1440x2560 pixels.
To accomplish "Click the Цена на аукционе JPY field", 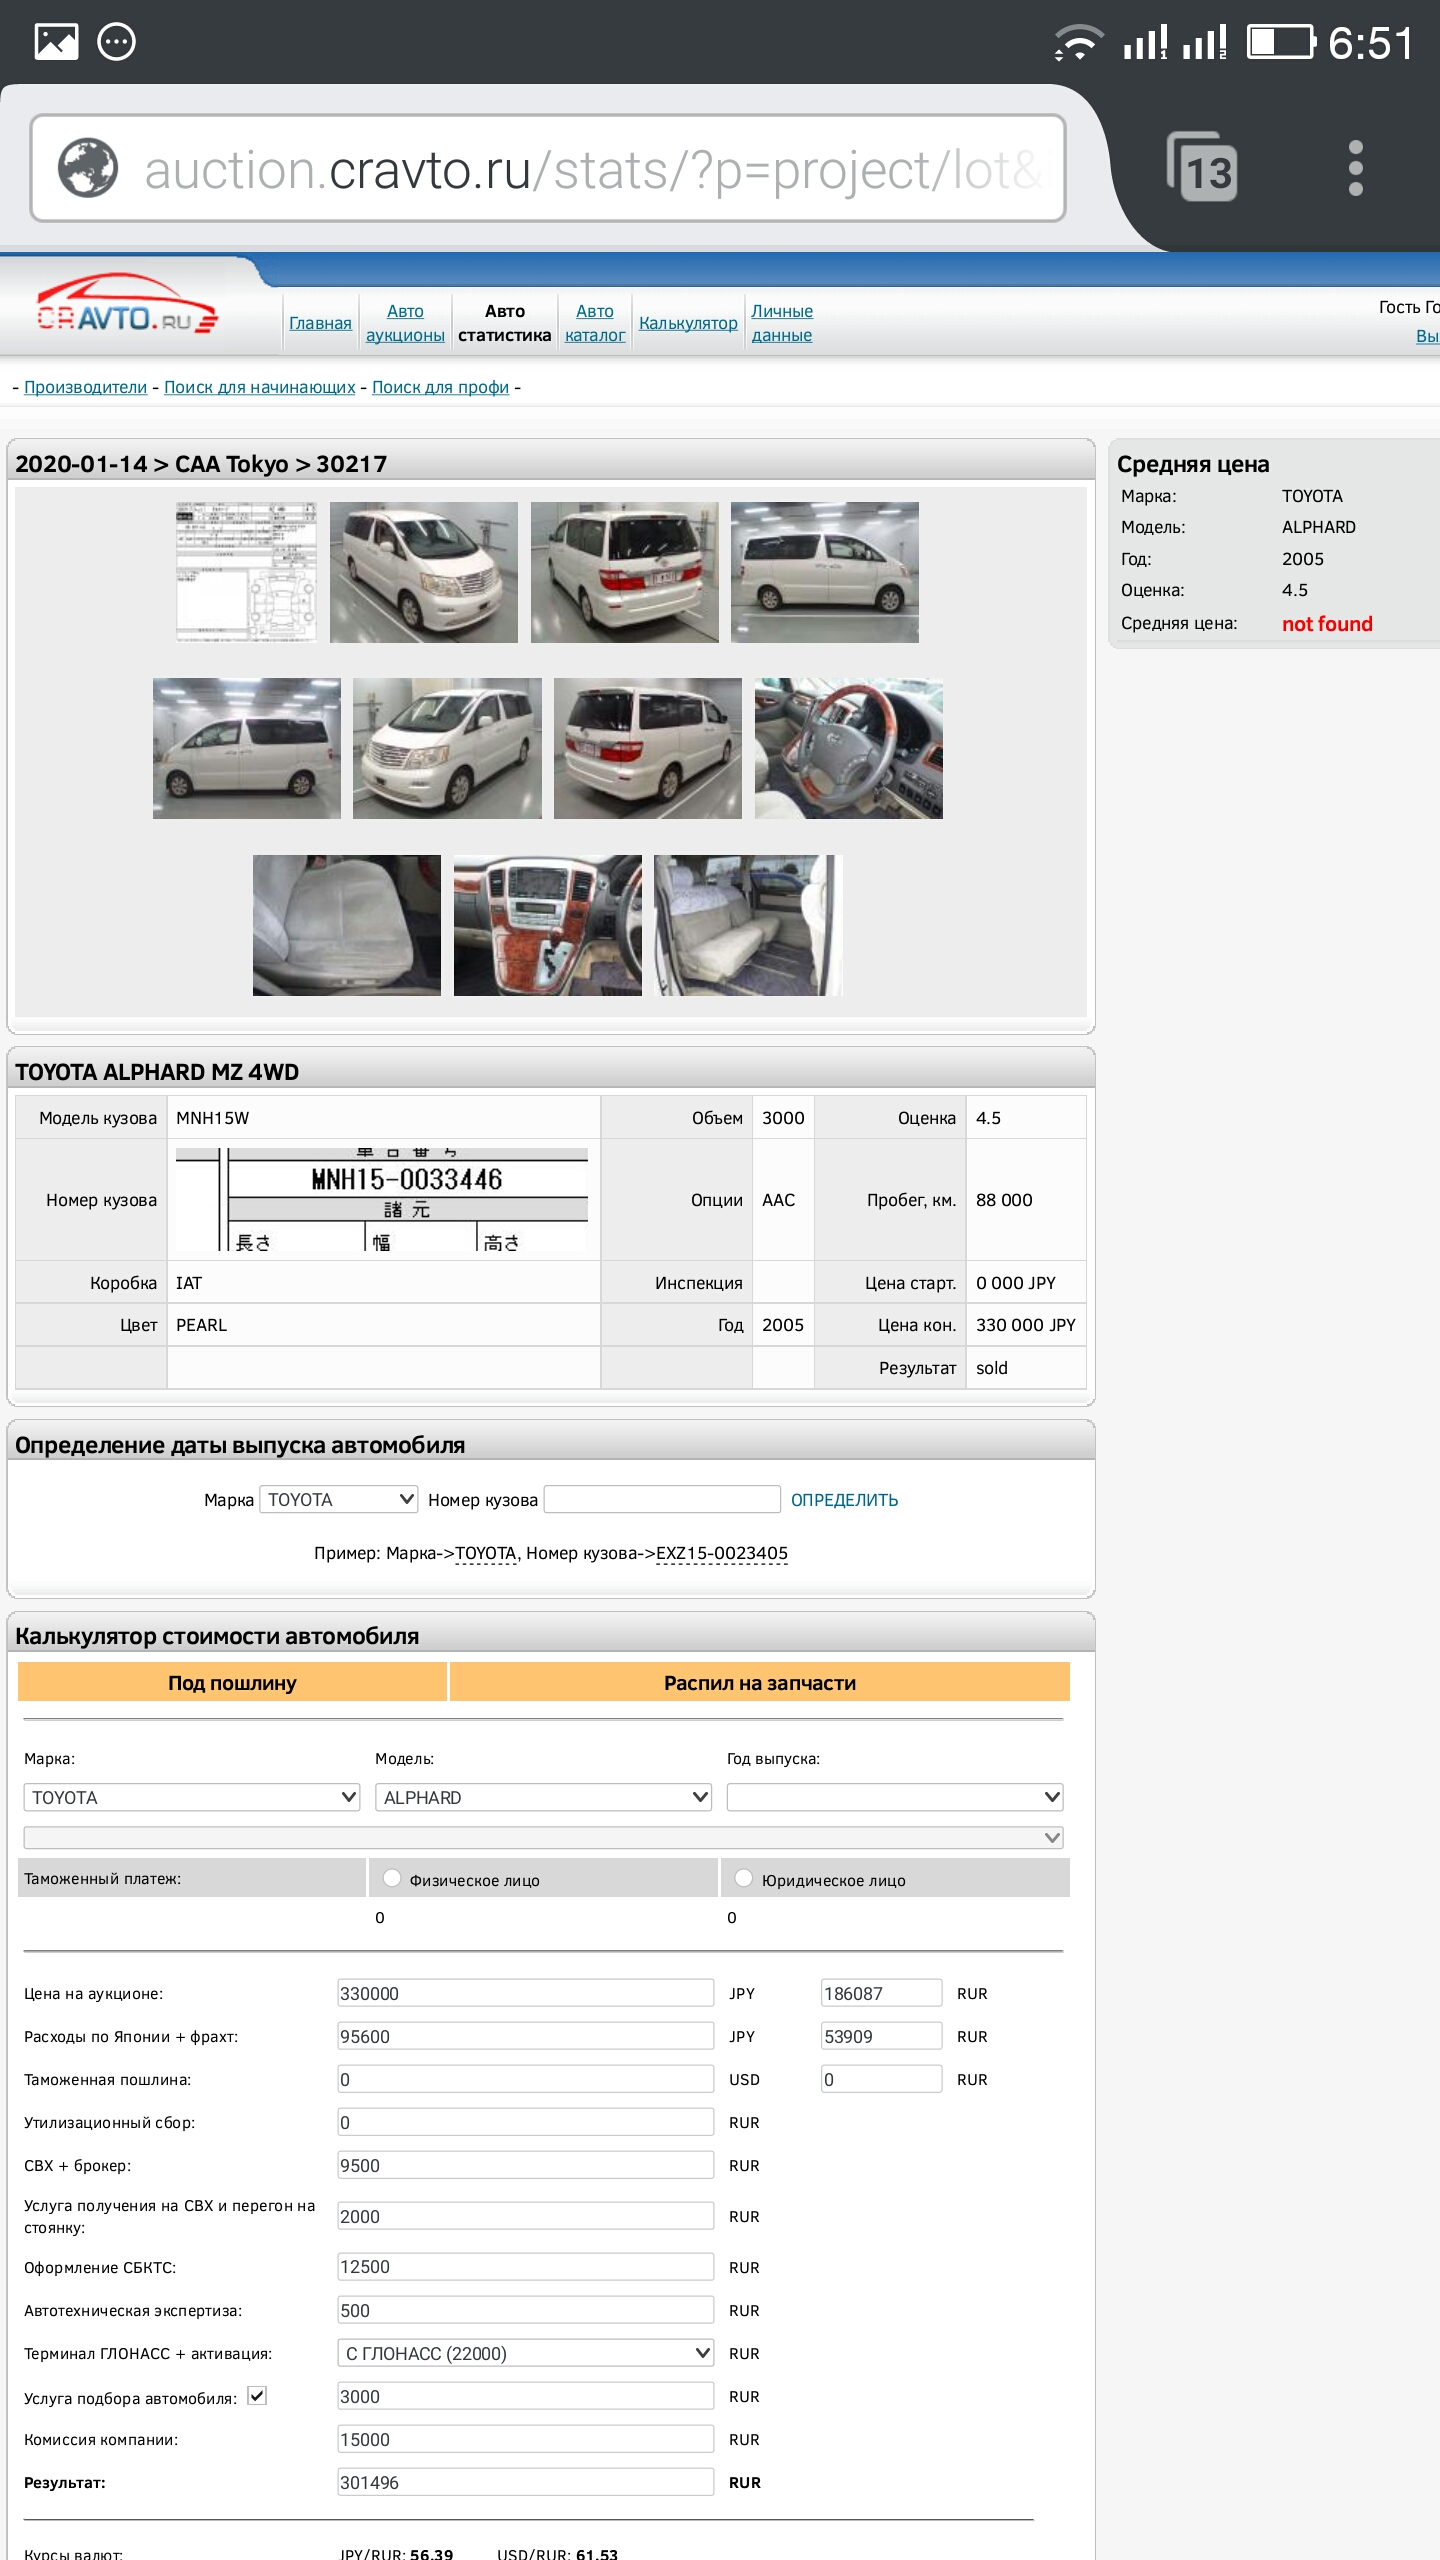I will (x=526, y=1993).
